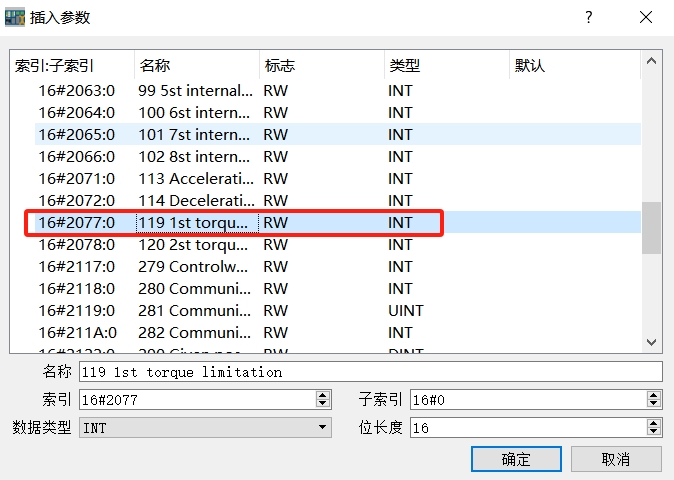Click the scrollbar up arrow
This screenshot has width=674, height=480.
pyautogui.click(x=652, y=62)
